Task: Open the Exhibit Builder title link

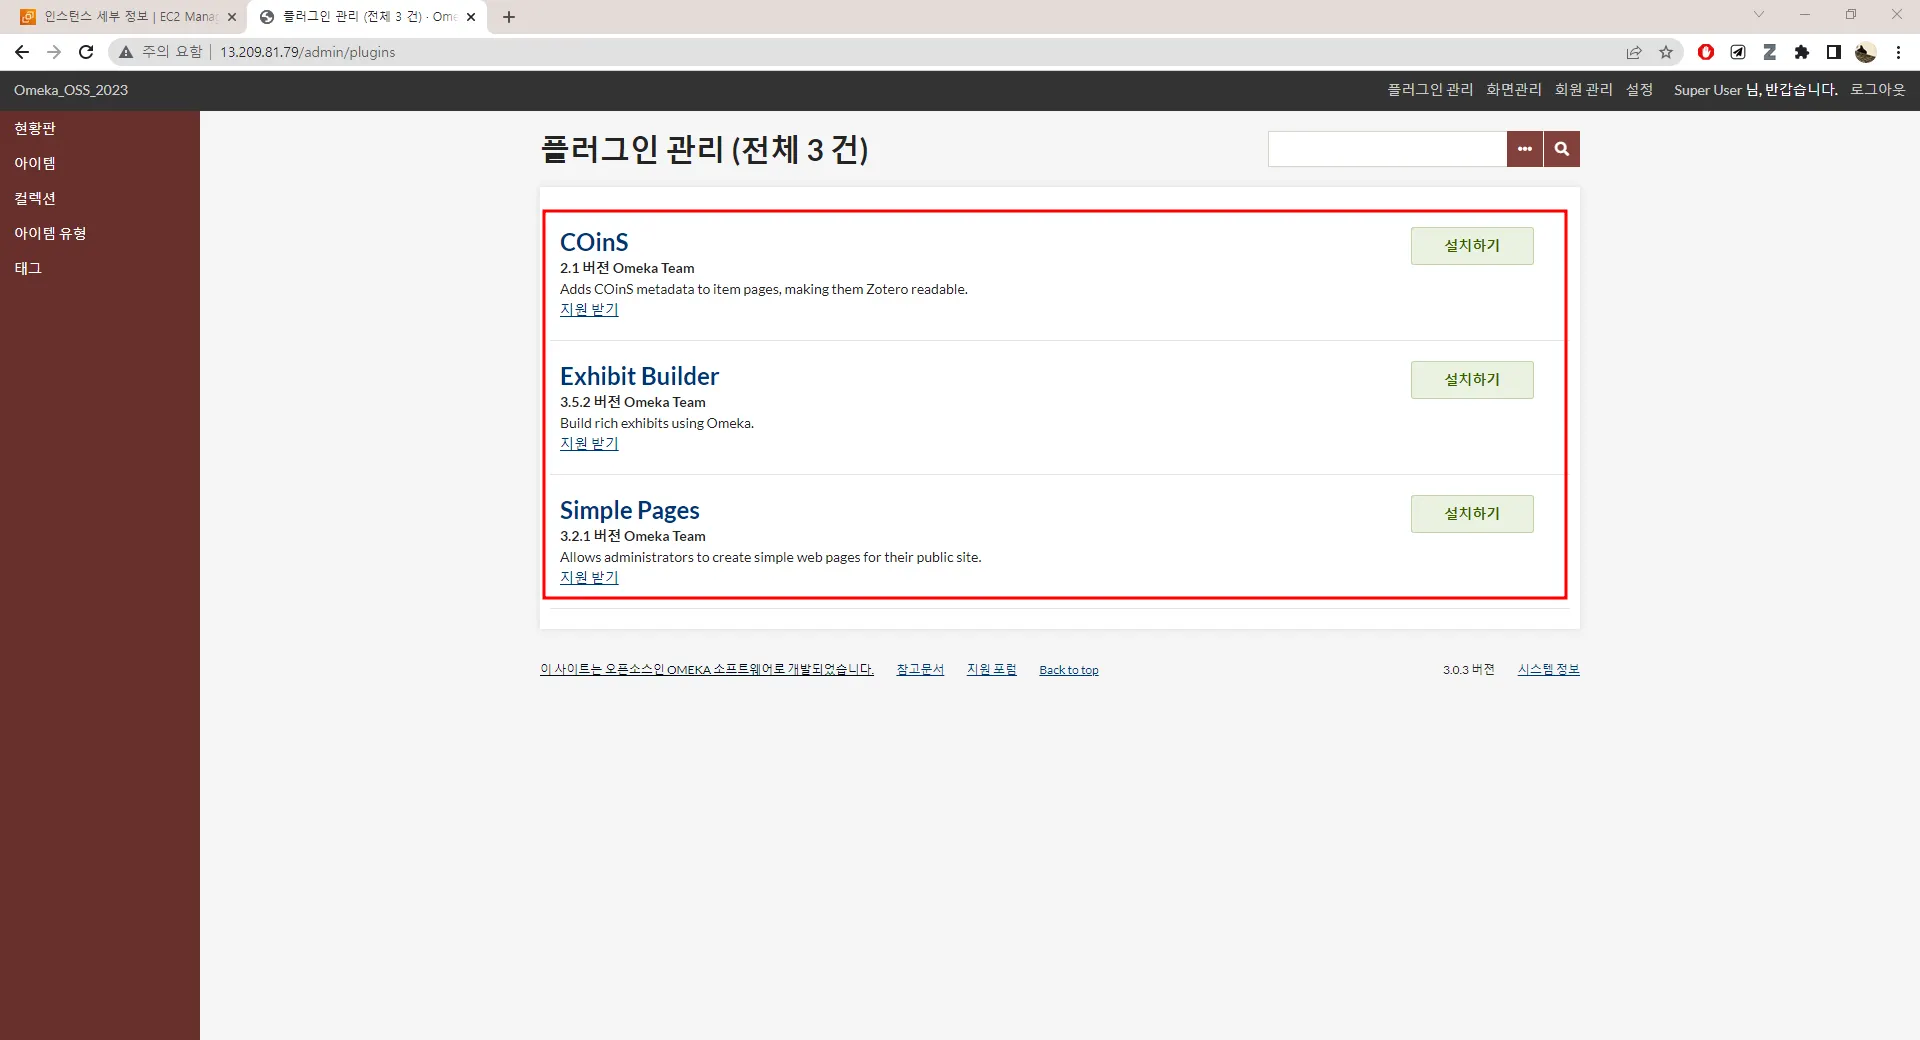Action: pos(639,376)
